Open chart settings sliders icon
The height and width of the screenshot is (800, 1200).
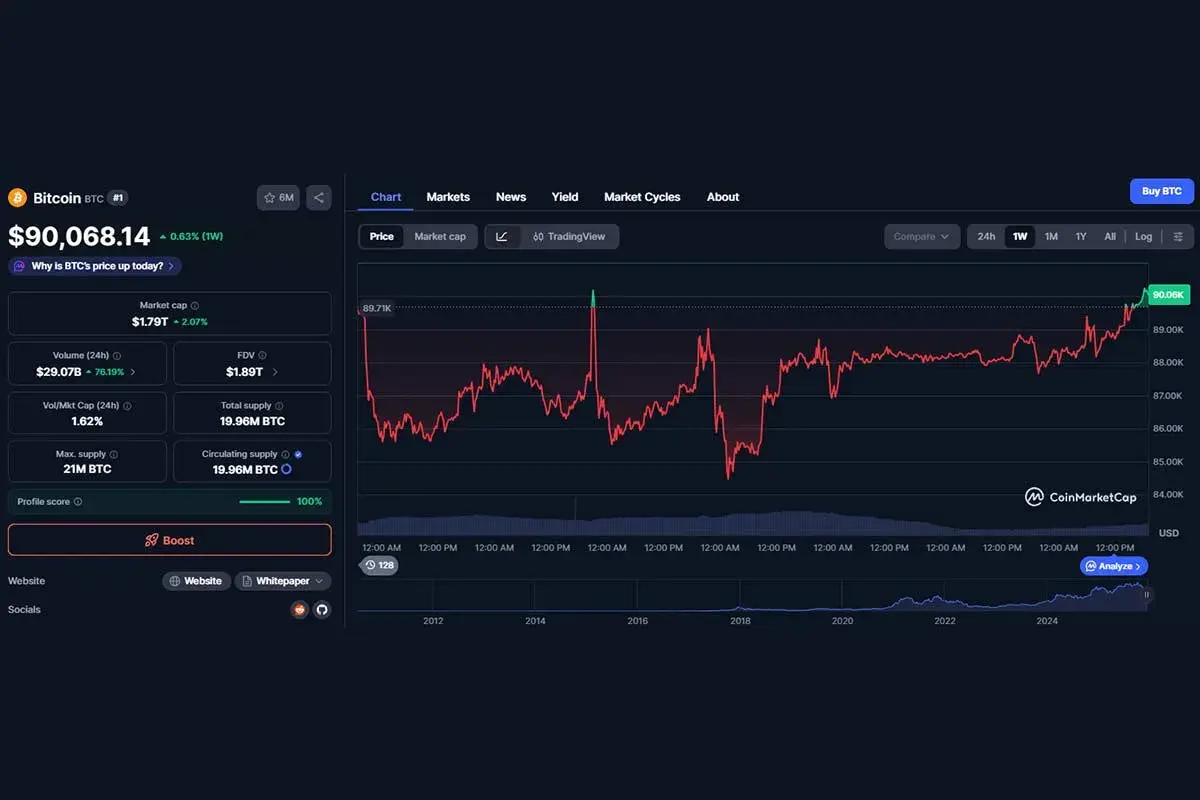click(x=1178, y=236)
